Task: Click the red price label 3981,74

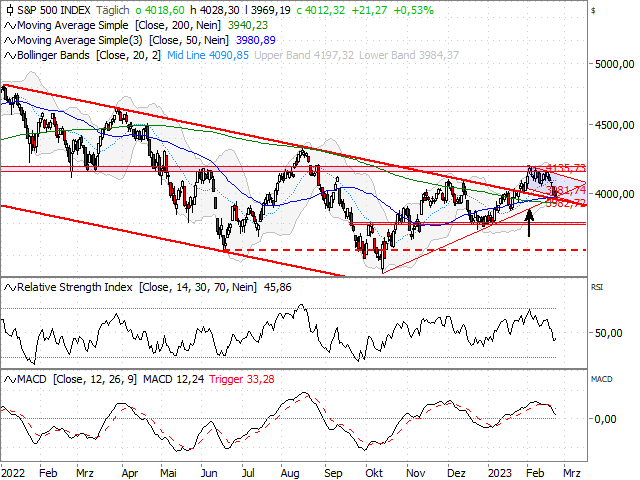Action: [566, 190]
